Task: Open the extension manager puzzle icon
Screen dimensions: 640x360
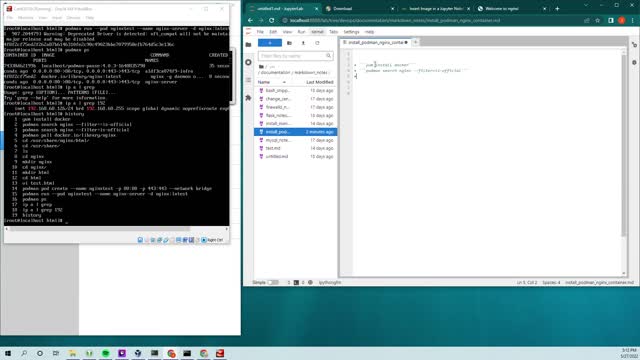Action: 248,98
